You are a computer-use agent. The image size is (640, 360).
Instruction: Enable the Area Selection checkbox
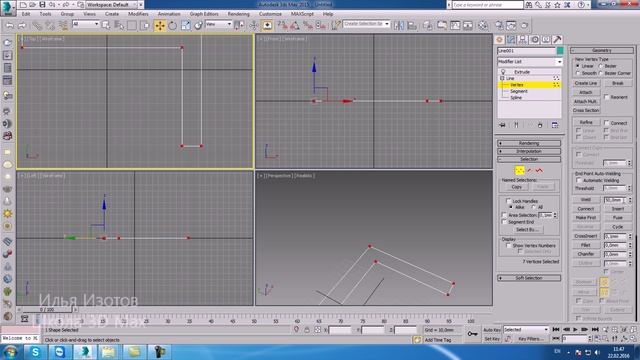[x=504, y=215]
